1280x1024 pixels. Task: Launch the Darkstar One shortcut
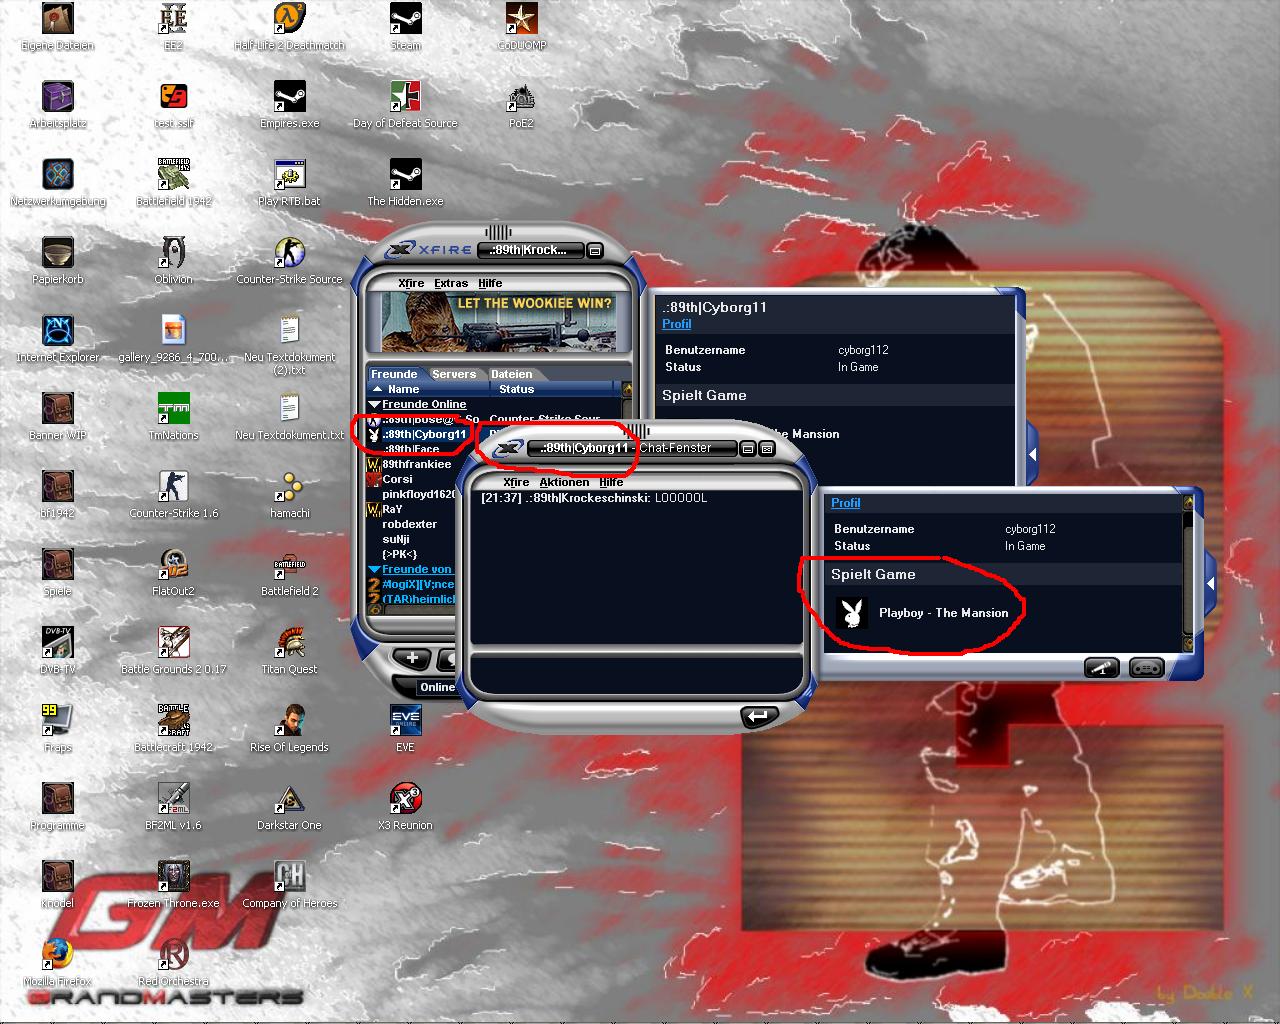coord(289,807)
